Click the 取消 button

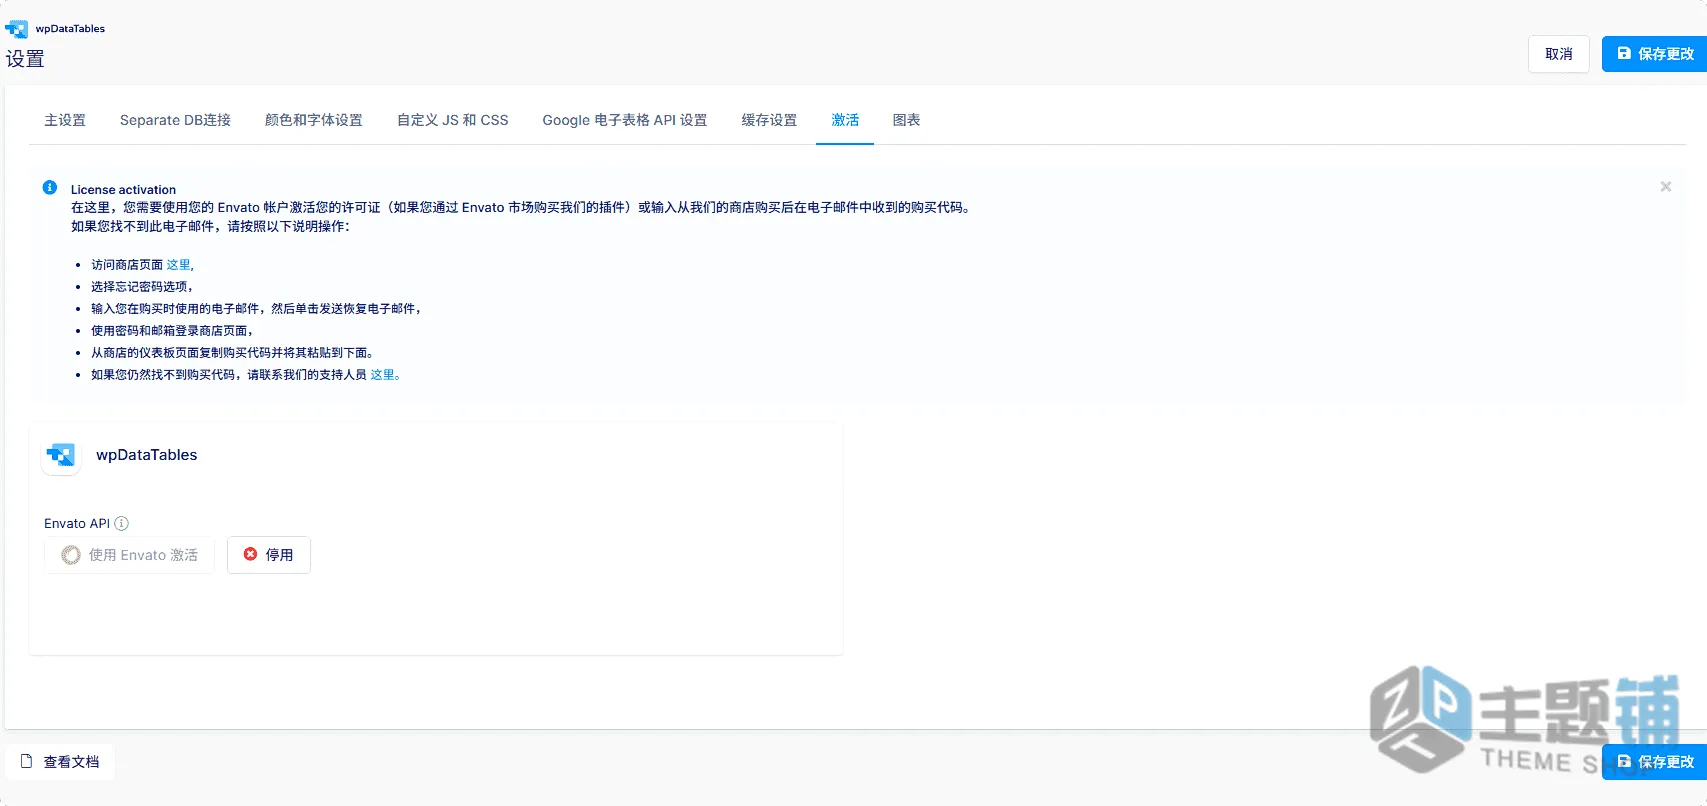[1559, 54]
